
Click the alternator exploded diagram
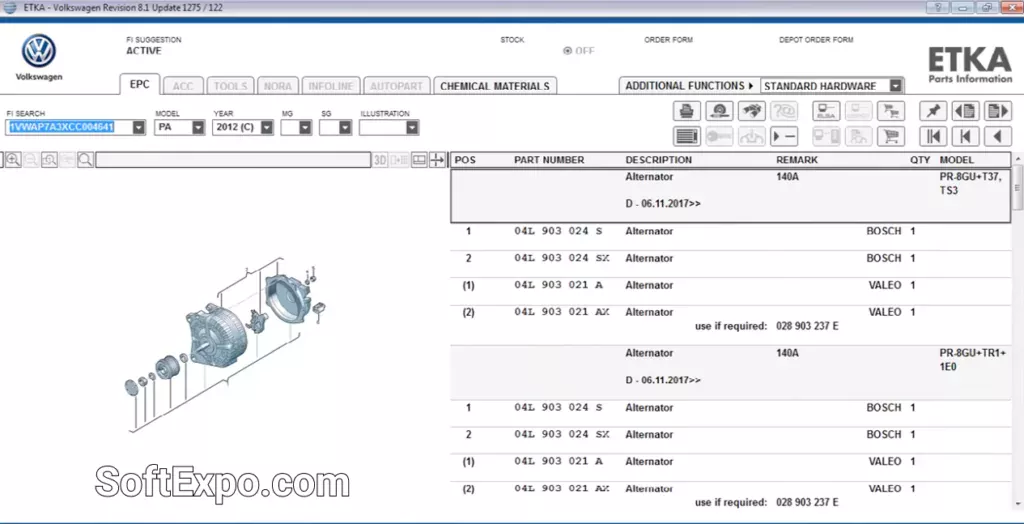pos(225,343)
